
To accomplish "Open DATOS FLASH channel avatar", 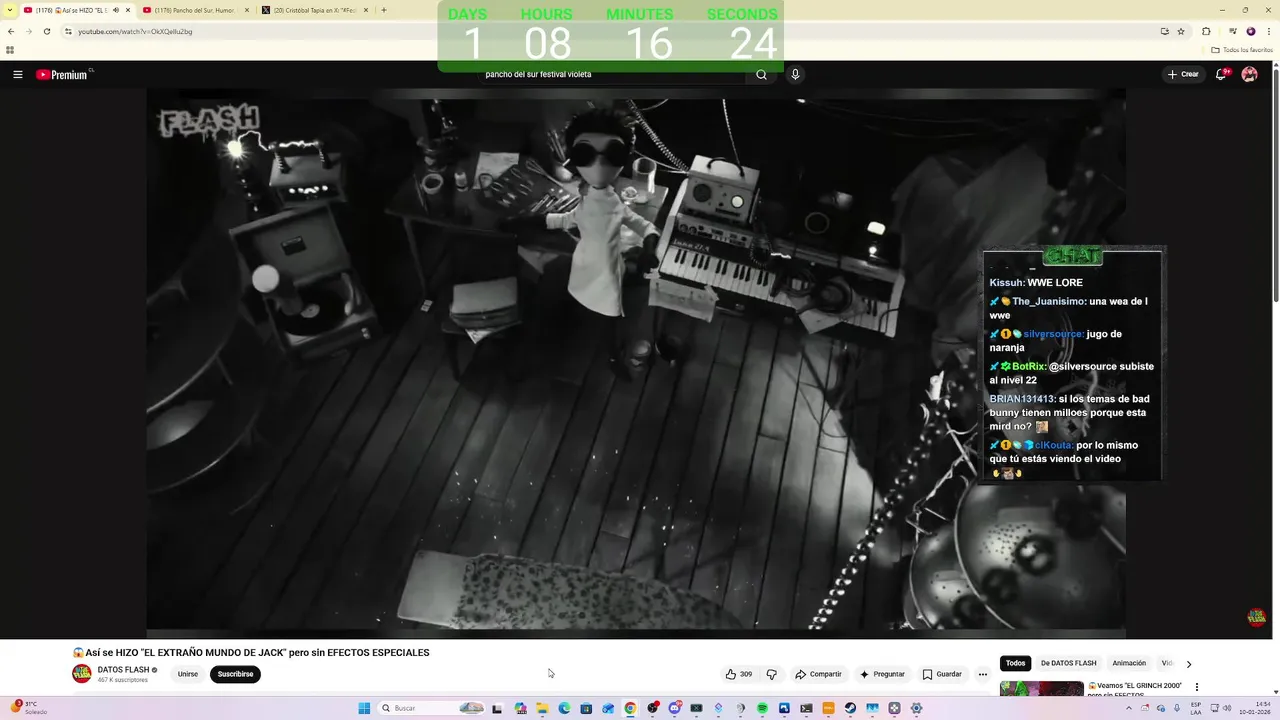I will (82, 674).
